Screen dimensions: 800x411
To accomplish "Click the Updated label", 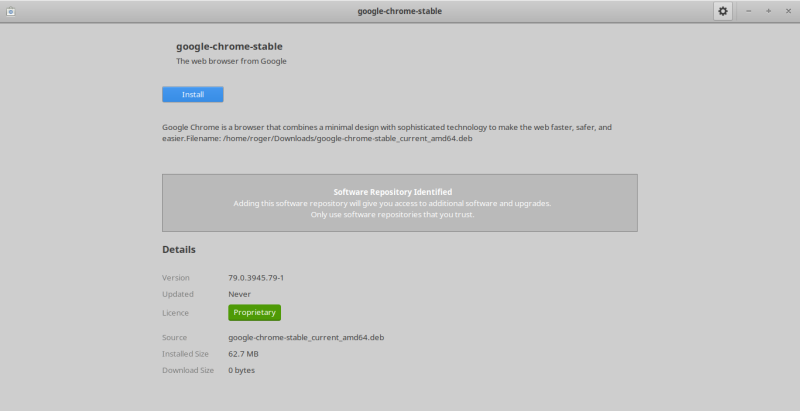I will [178, 294].
